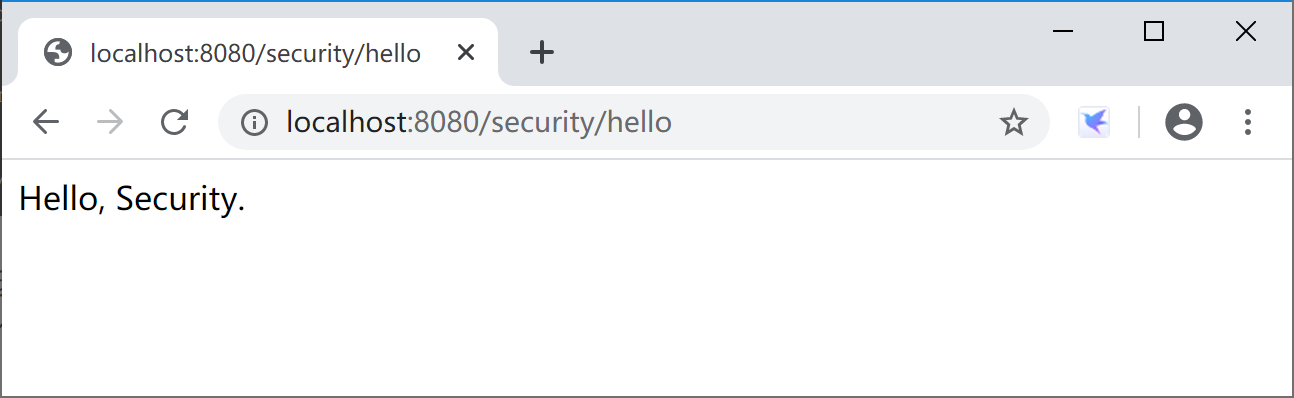Open Chrome's three-dot menu

(1247, 122)
